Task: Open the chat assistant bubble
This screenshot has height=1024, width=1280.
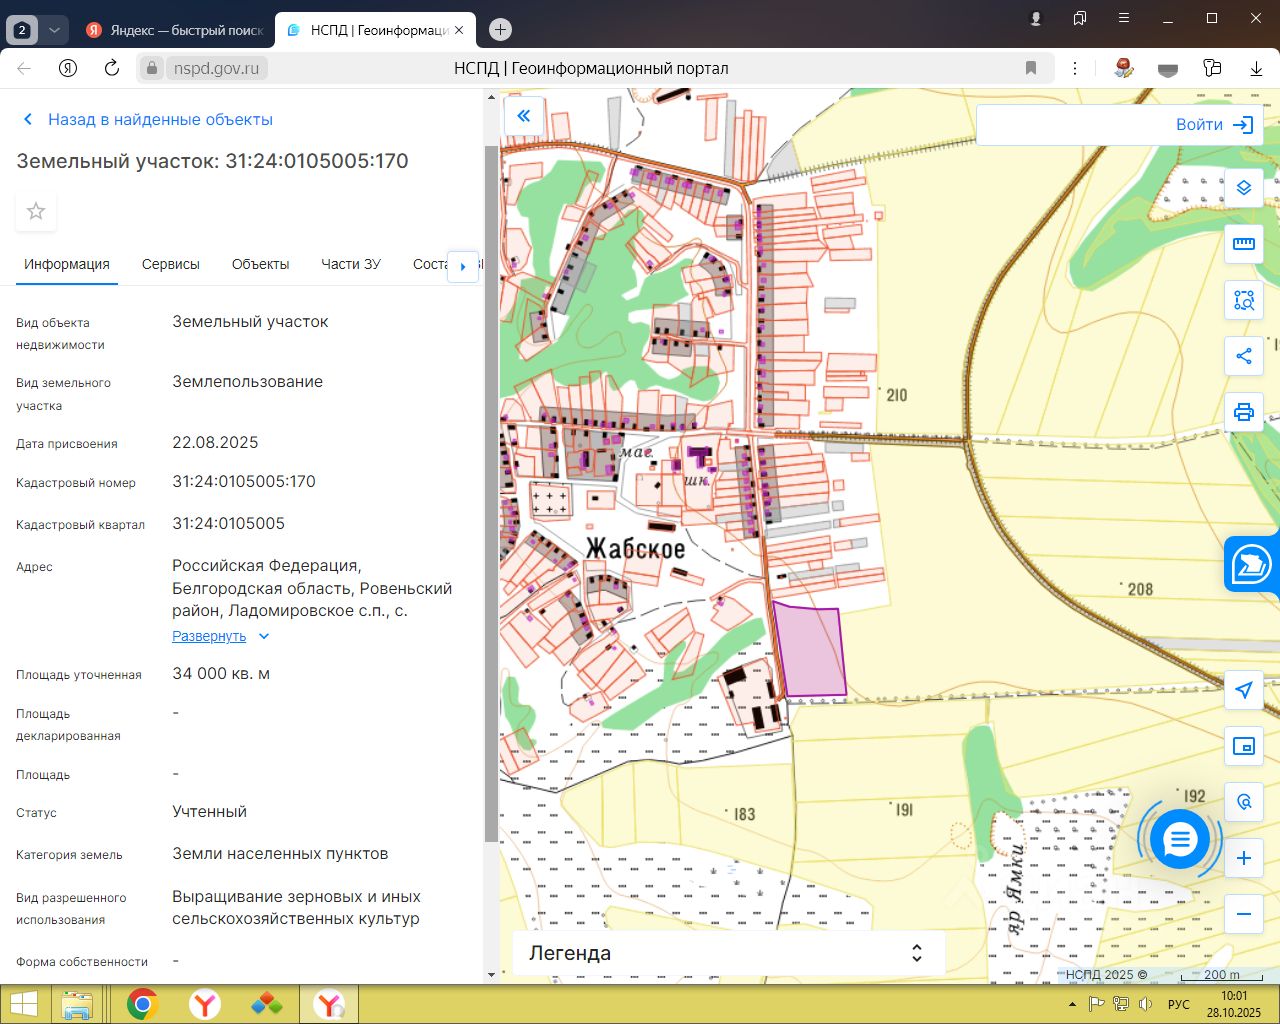Action: [1180, 840]
